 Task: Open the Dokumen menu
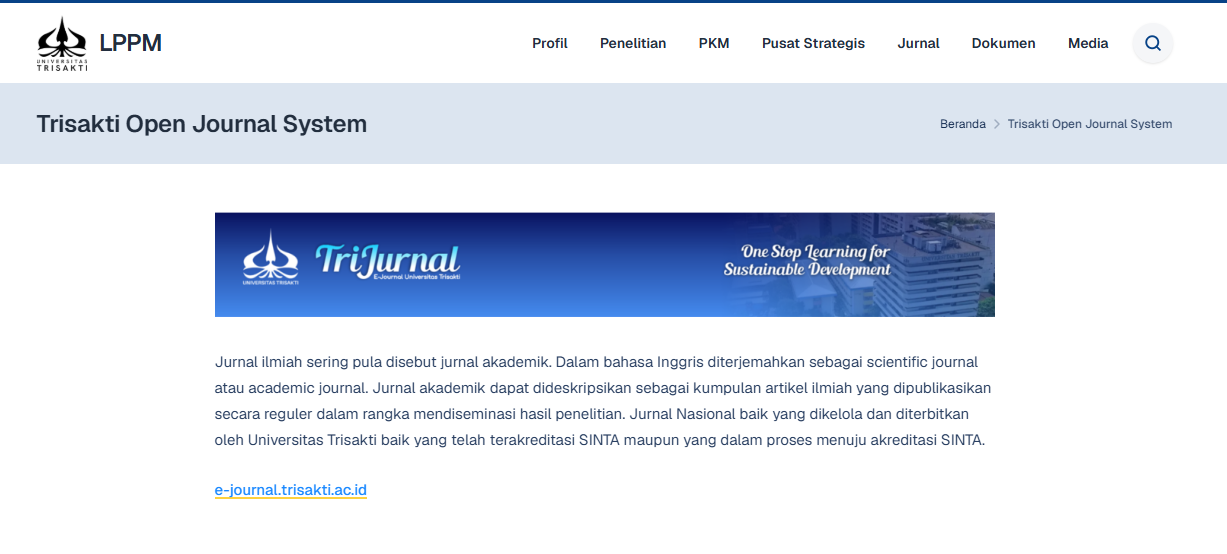(x=1003, y=43)
